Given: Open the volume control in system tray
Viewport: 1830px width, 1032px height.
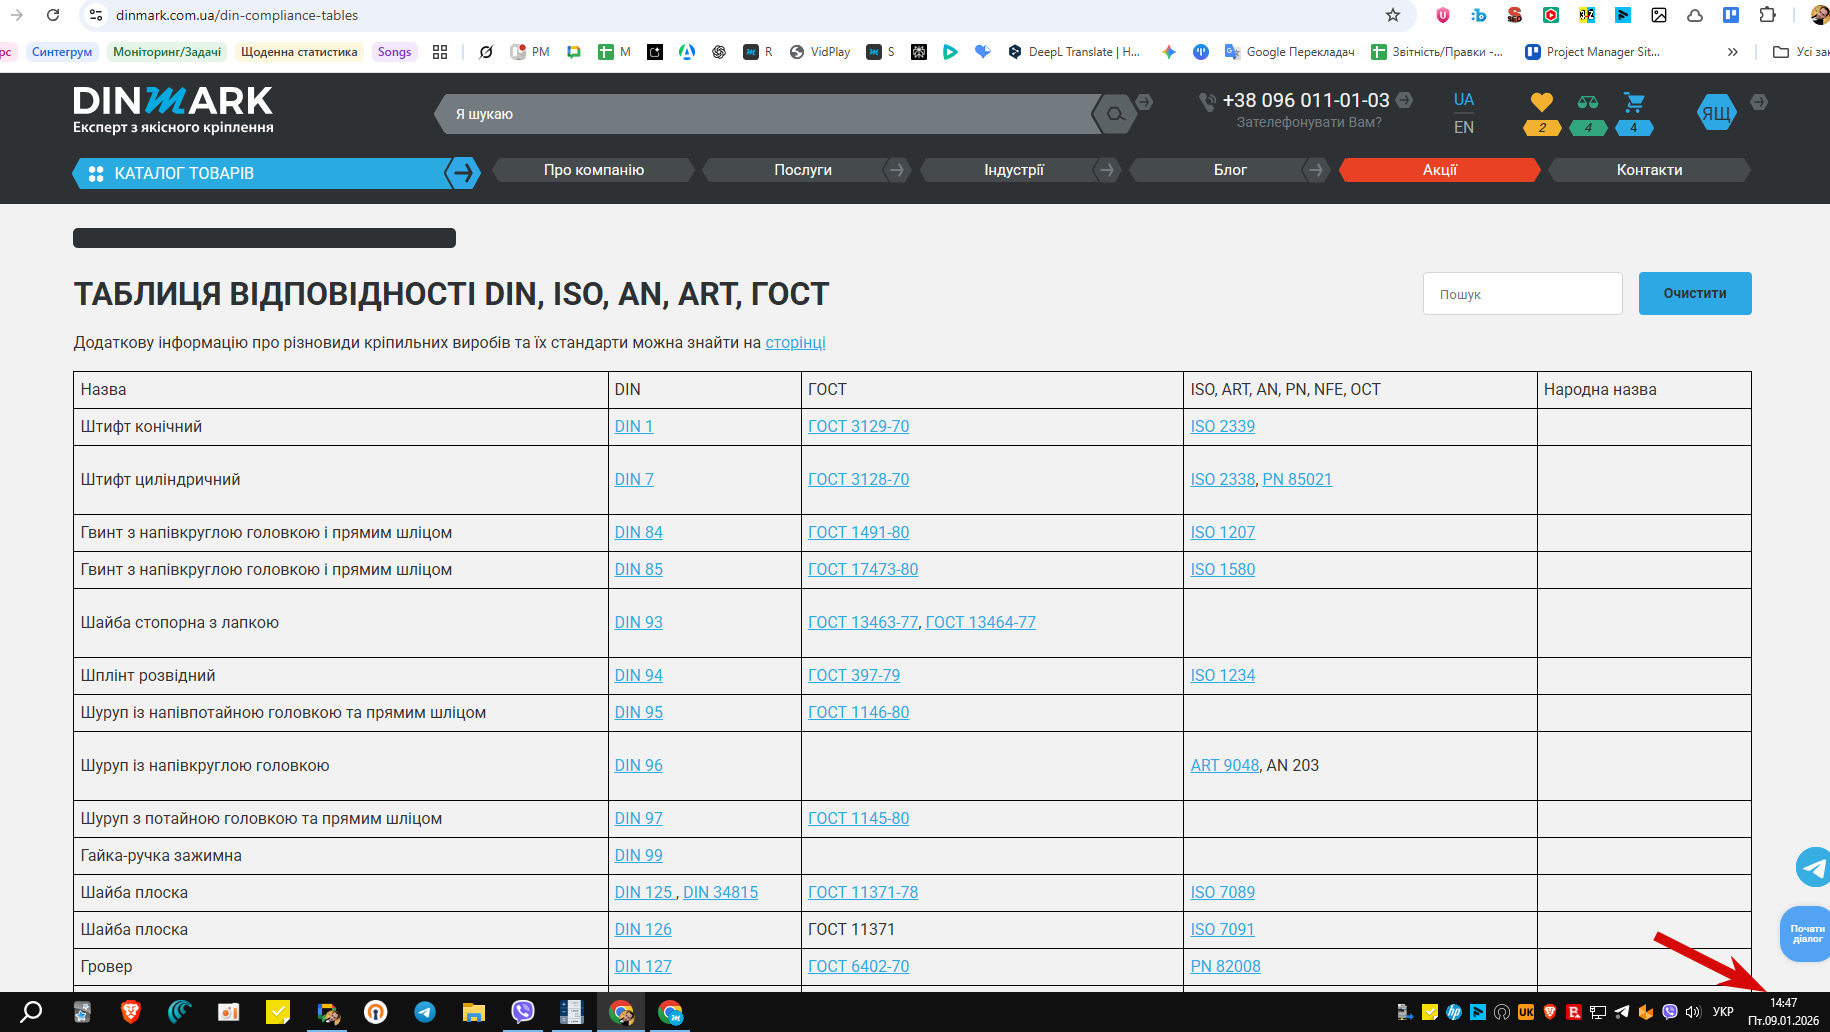Looking at the screenshot, I should click(x=1693, y=1012).
